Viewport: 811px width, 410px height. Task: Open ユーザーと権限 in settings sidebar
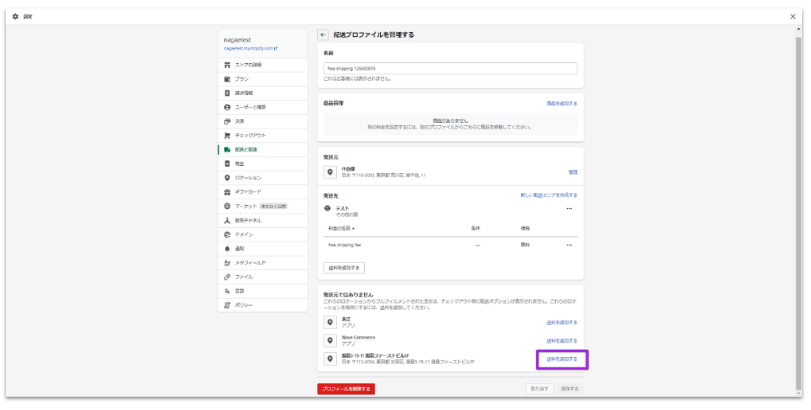point(251,106)
